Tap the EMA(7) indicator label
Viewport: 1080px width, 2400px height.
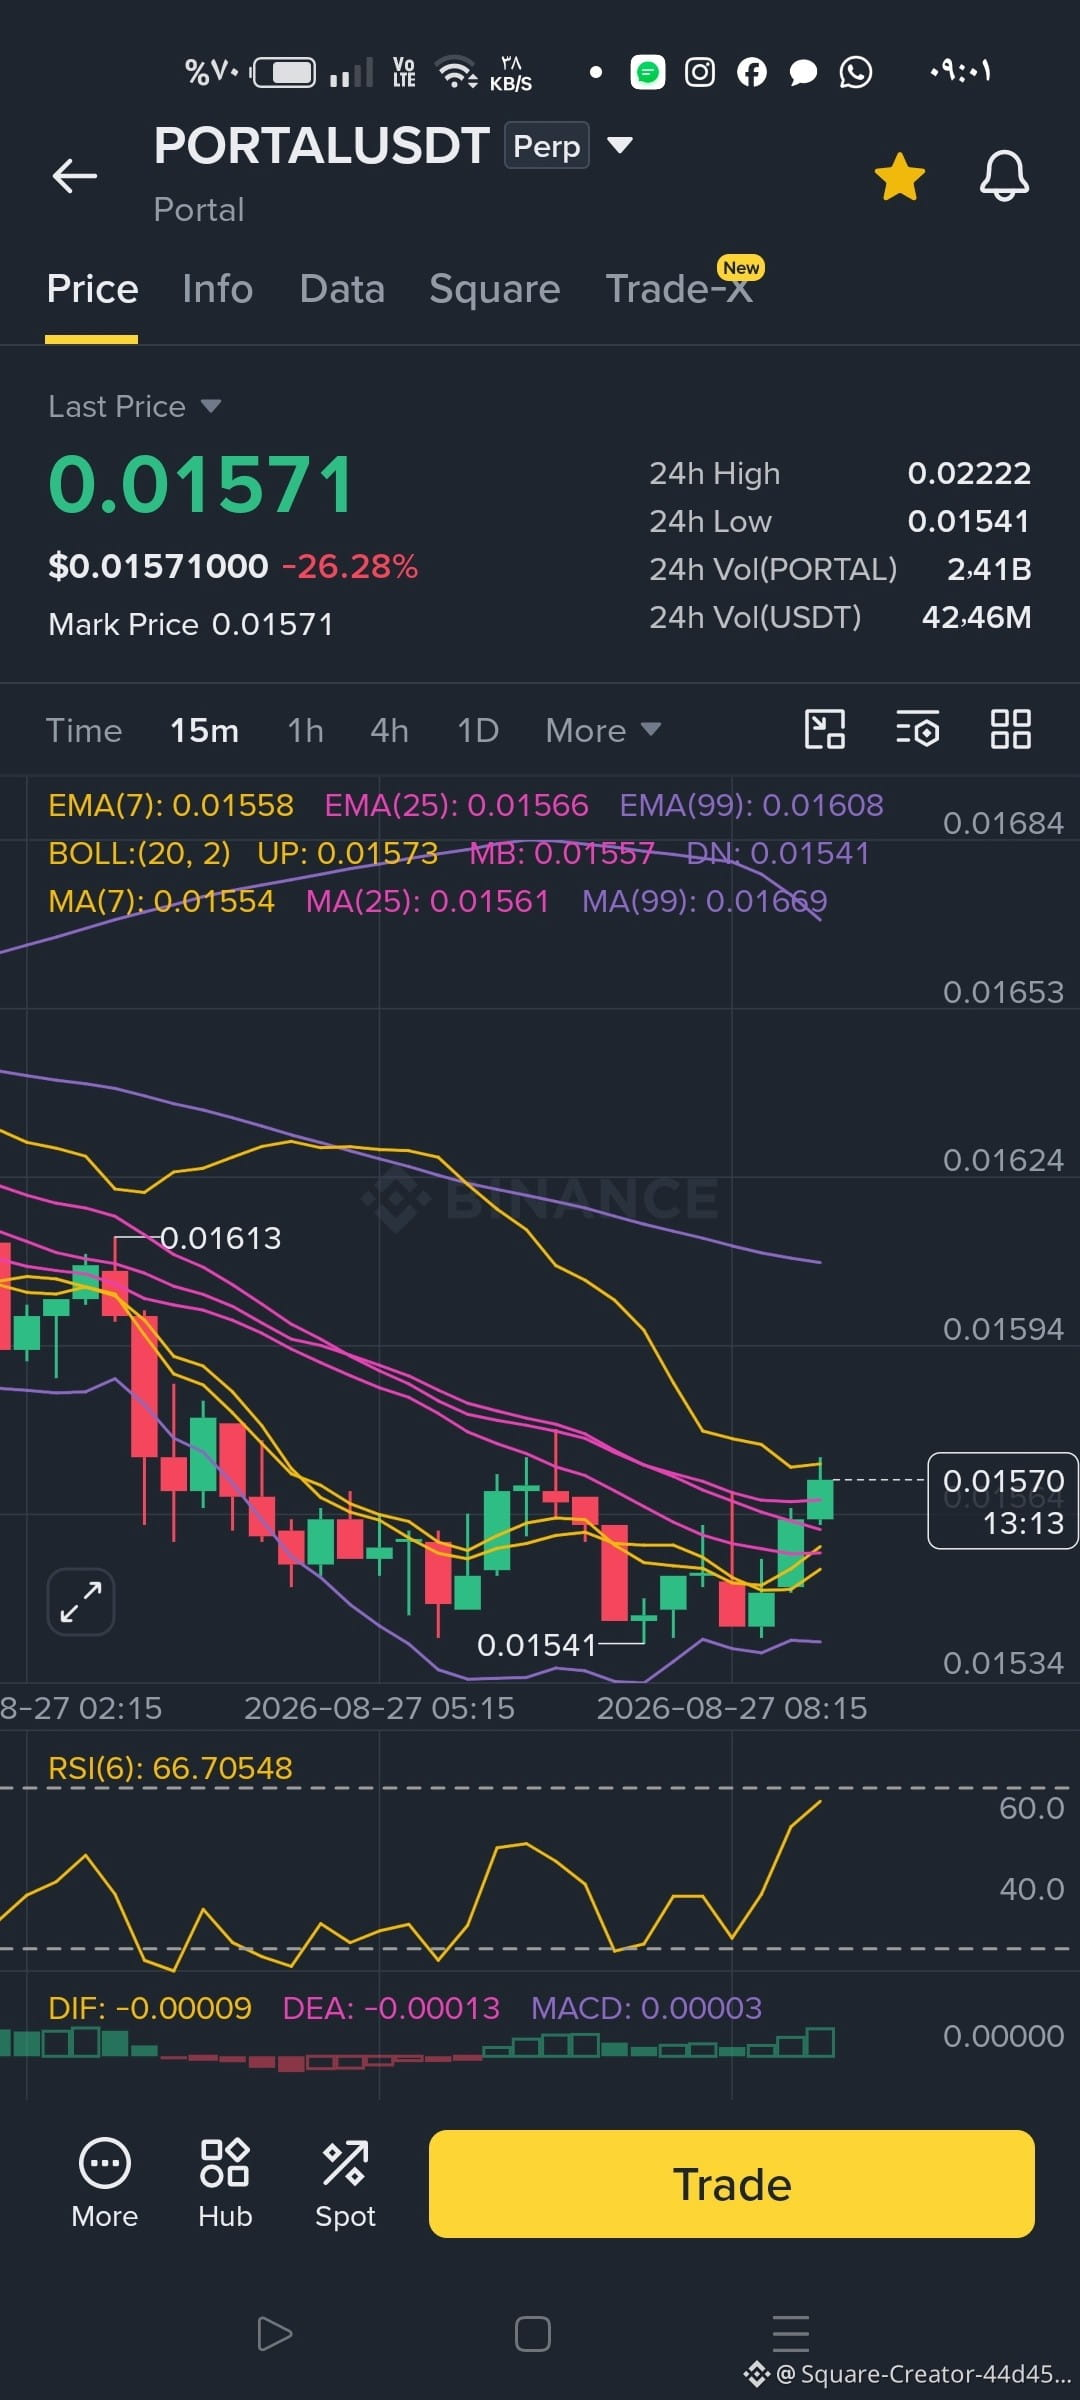(171, 805)
